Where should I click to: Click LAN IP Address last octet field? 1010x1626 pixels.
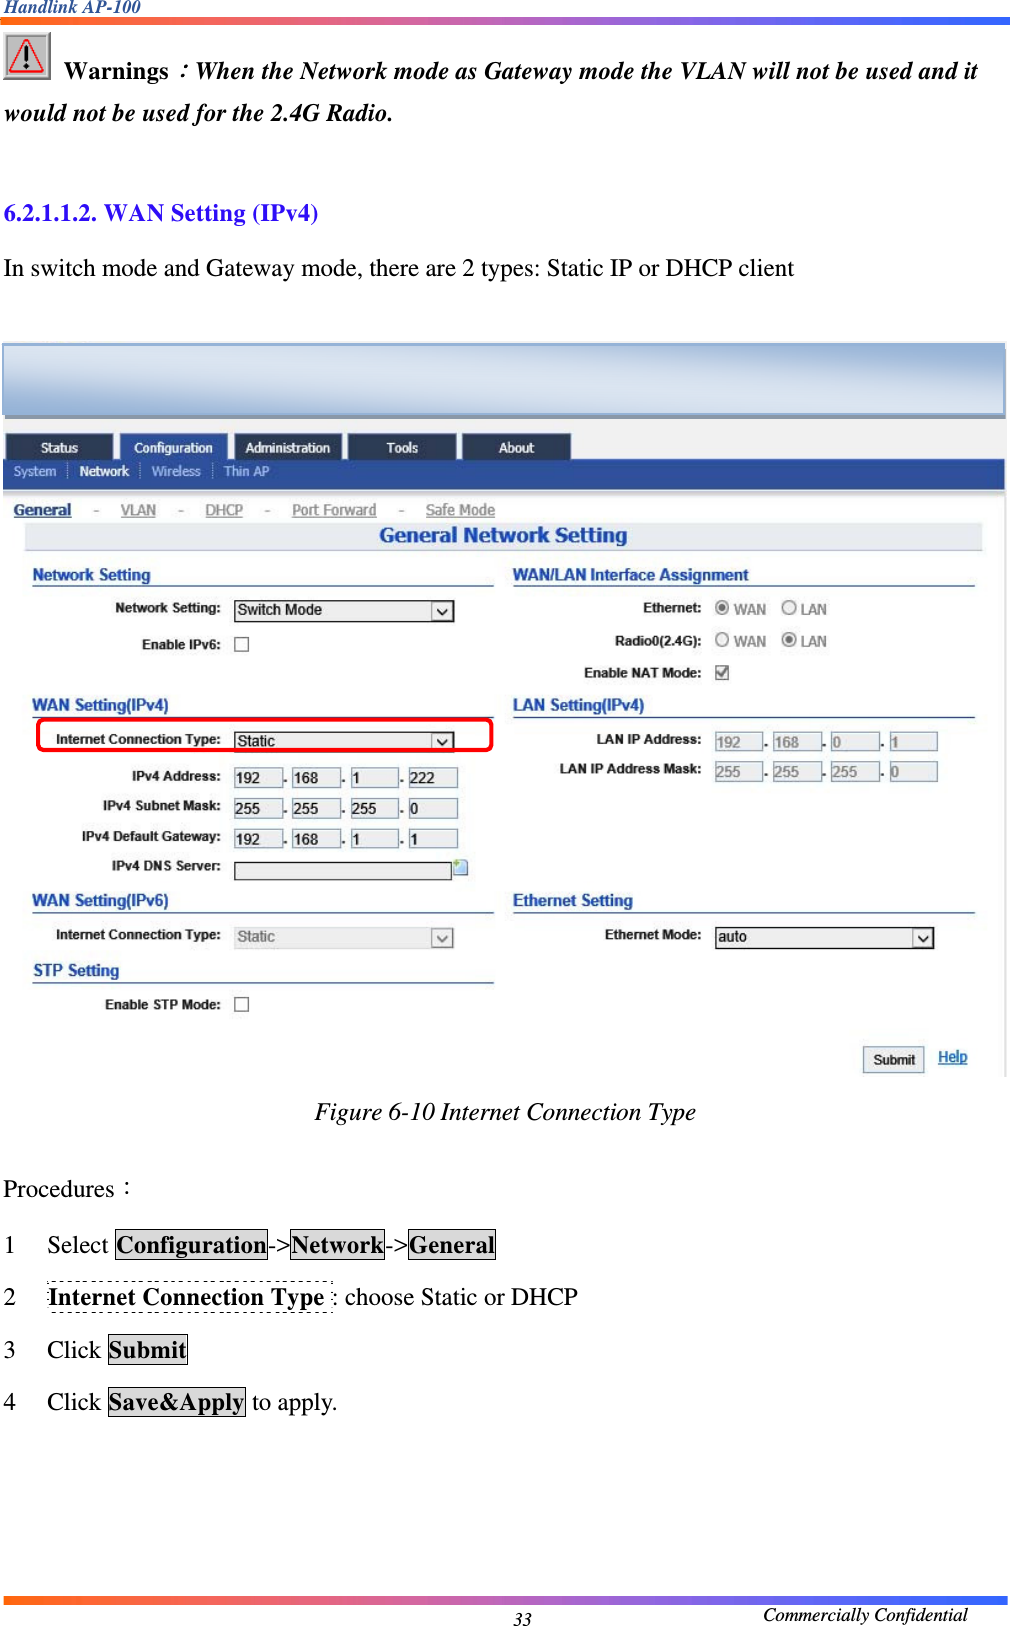[x=913, y=742]
